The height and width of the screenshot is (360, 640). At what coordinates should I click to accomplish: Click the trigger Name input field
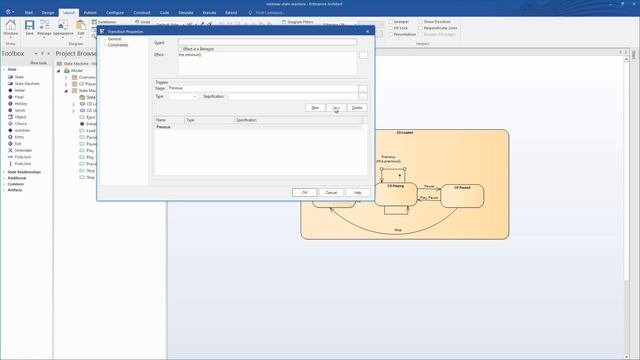pos(263,88)
